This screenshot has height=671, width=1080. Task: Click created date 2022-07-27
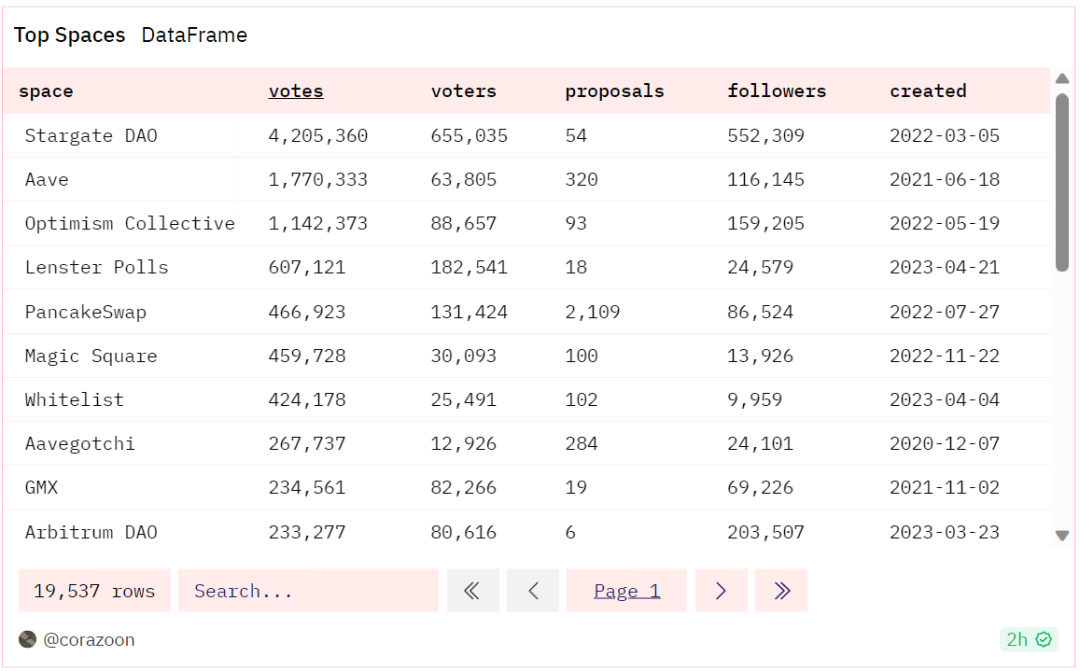(944, 312)
